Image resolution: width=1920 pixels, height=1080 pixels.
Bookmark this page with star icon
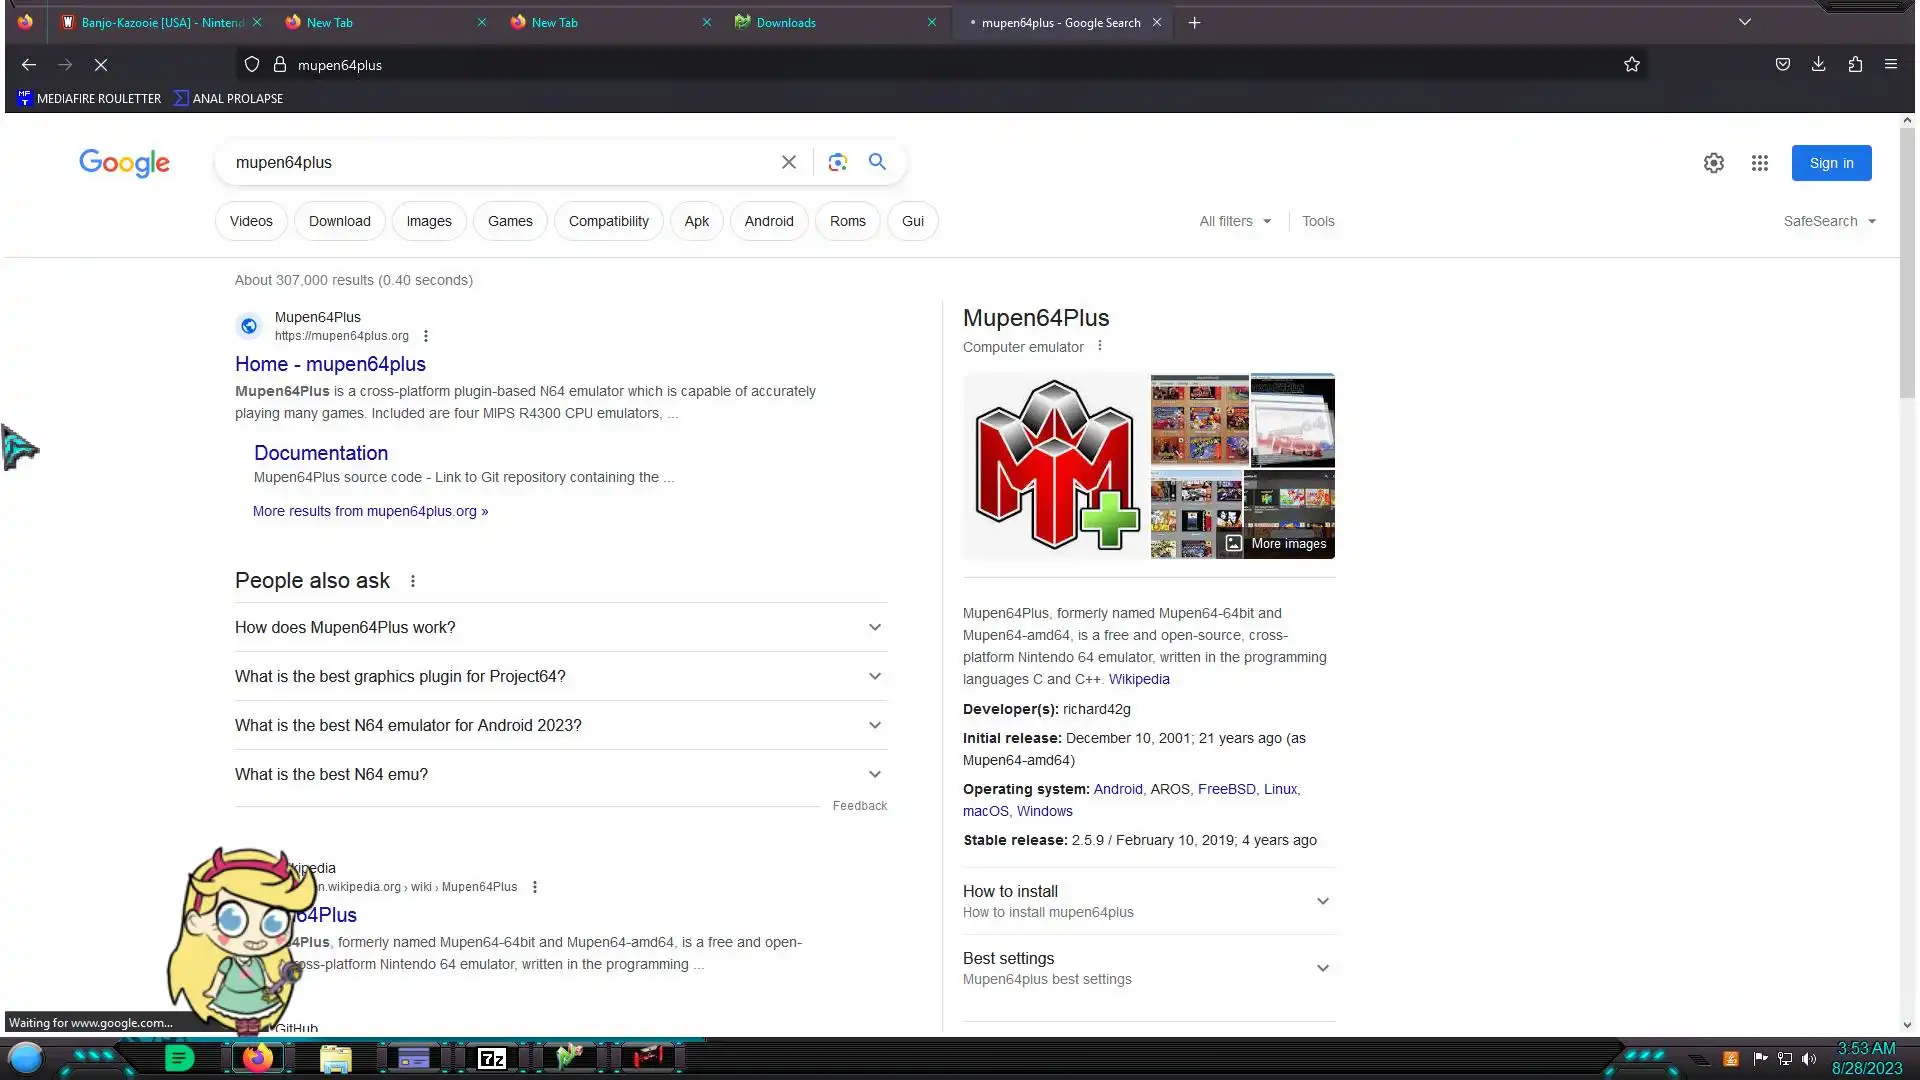[1631, 65]
